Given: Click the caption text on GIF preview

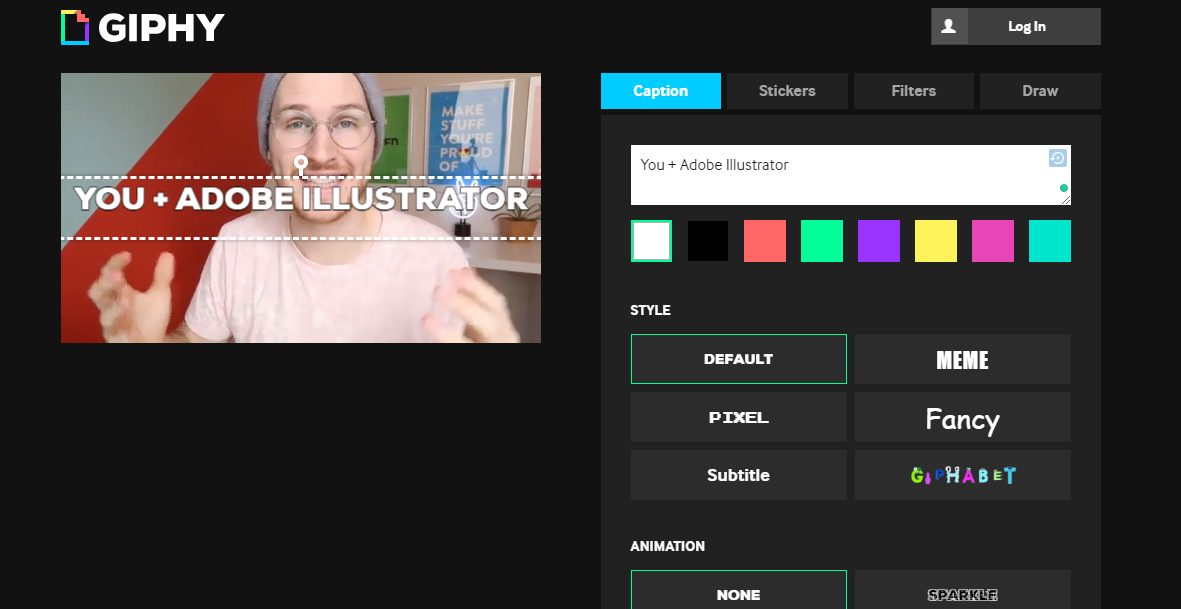Looking at the screenshot, I should [301, 199].
